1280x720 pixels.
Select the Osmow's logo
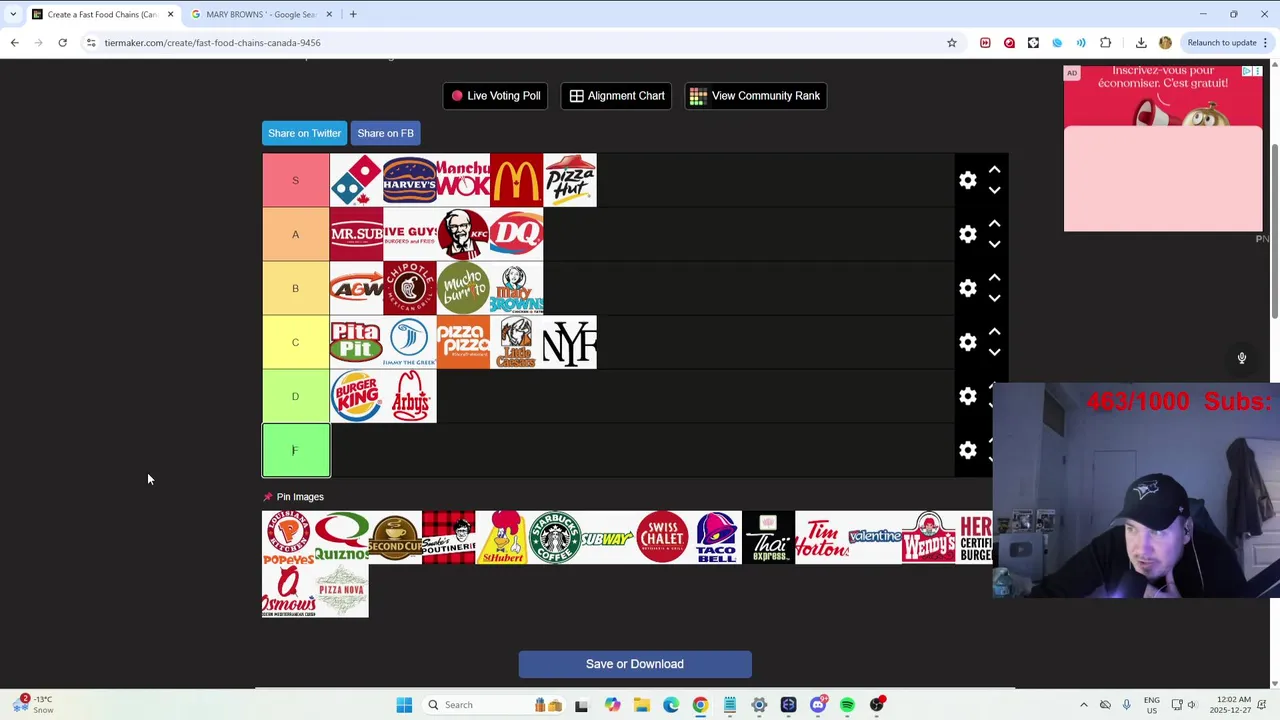pyautogui.click(x=288, y=591)
